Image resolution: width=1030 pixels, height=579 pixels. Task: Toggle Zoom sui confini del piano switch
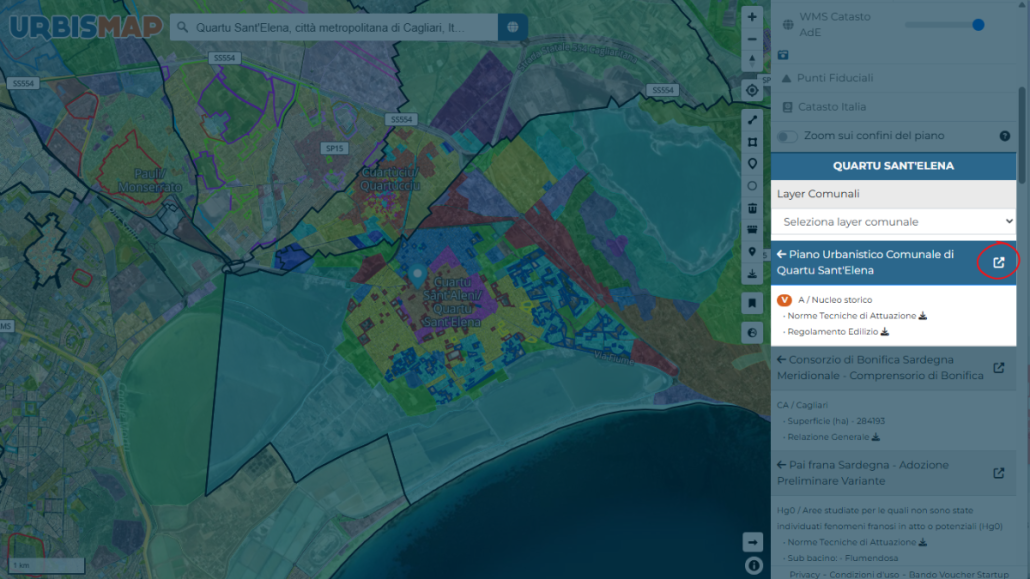click(787, 137)
